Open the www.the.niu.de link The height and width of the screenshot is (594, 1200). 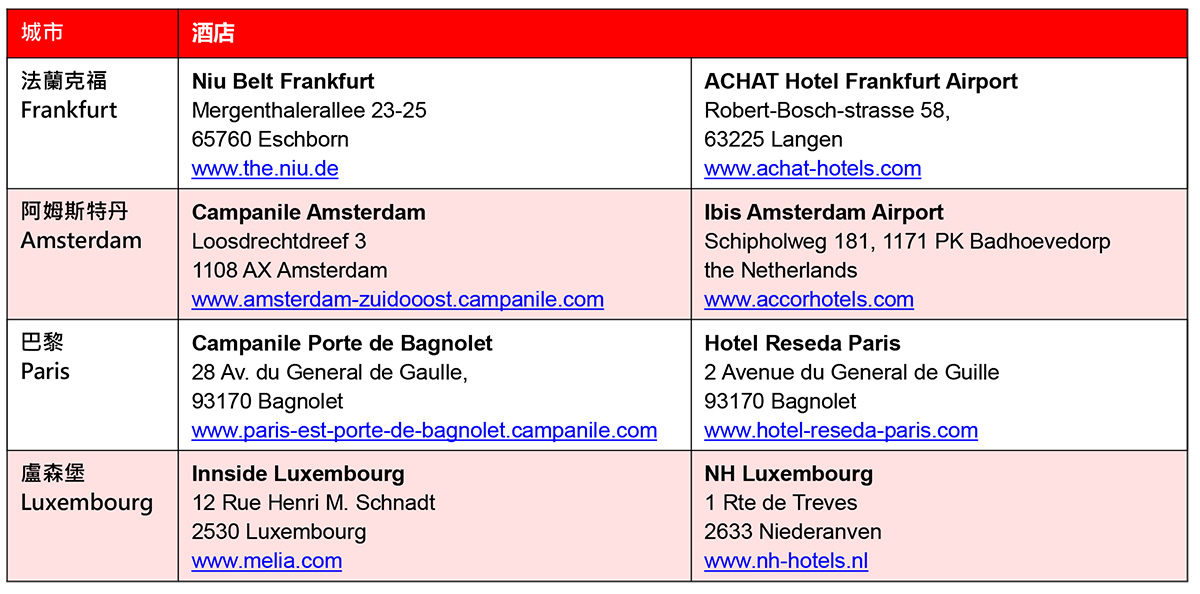pos(265,169)
